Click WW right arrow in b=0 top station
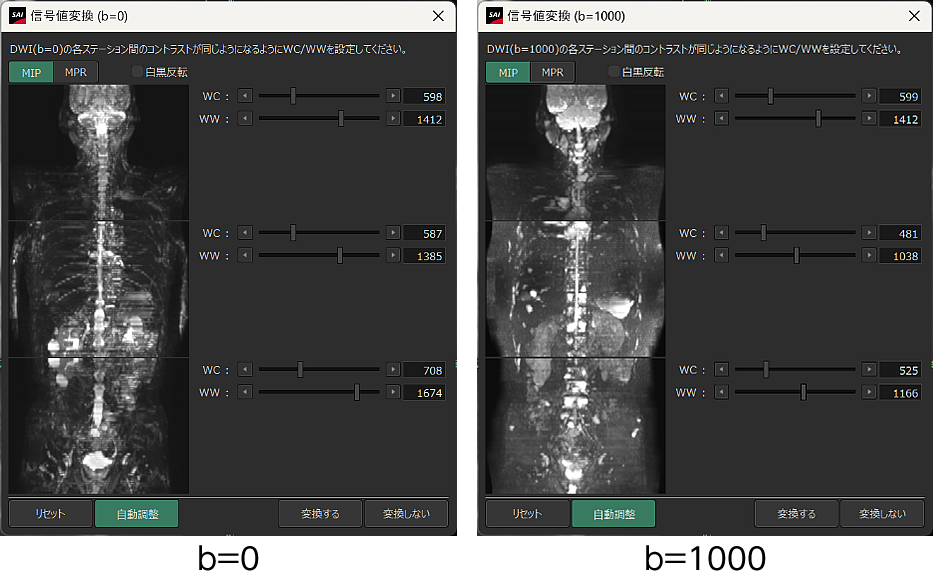The width and height of the screenshot is (933, 571). pyautogui.click(x=393, y=119)
